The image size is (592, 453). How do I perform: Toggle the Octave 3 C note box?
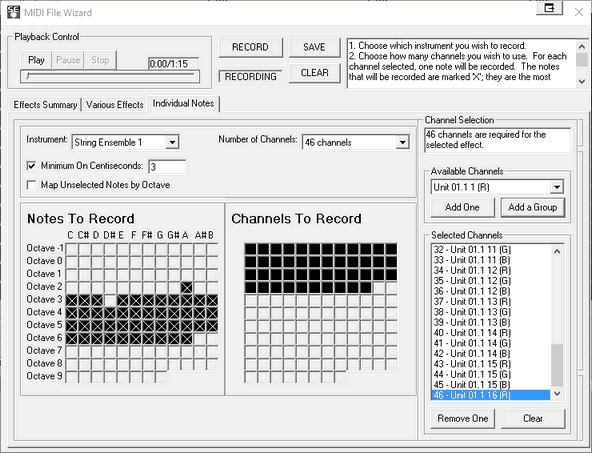72,300
